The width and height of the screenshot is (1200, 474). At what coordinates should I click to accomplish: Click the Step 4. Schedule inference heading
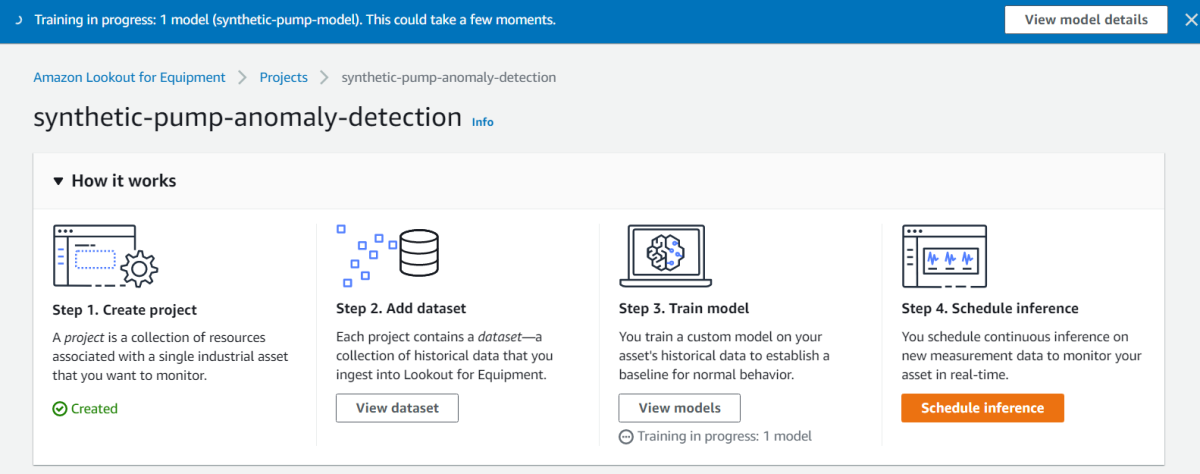(990, 309)
